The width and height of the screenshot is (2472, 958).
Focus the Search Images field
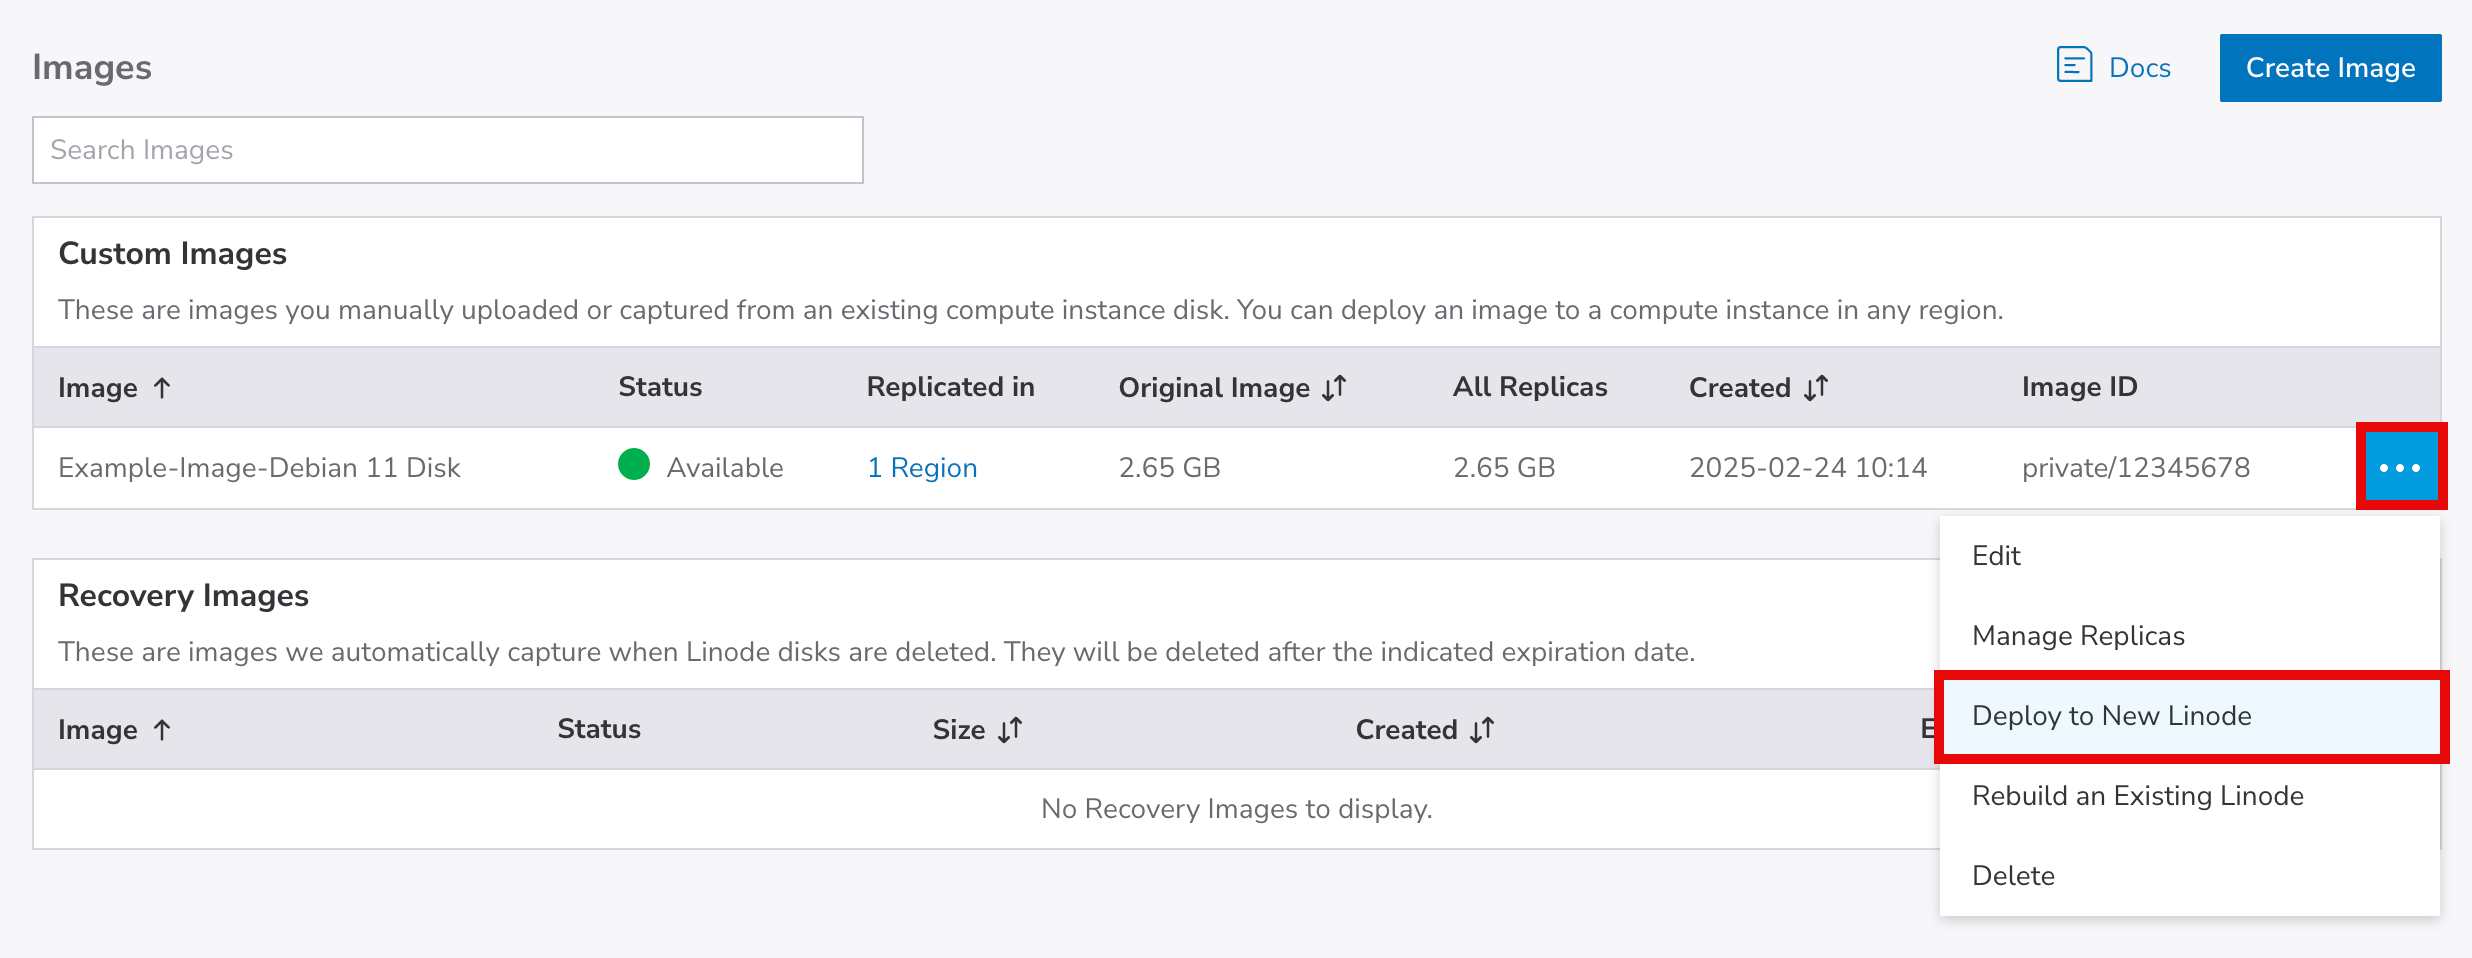tap(447, 150)
